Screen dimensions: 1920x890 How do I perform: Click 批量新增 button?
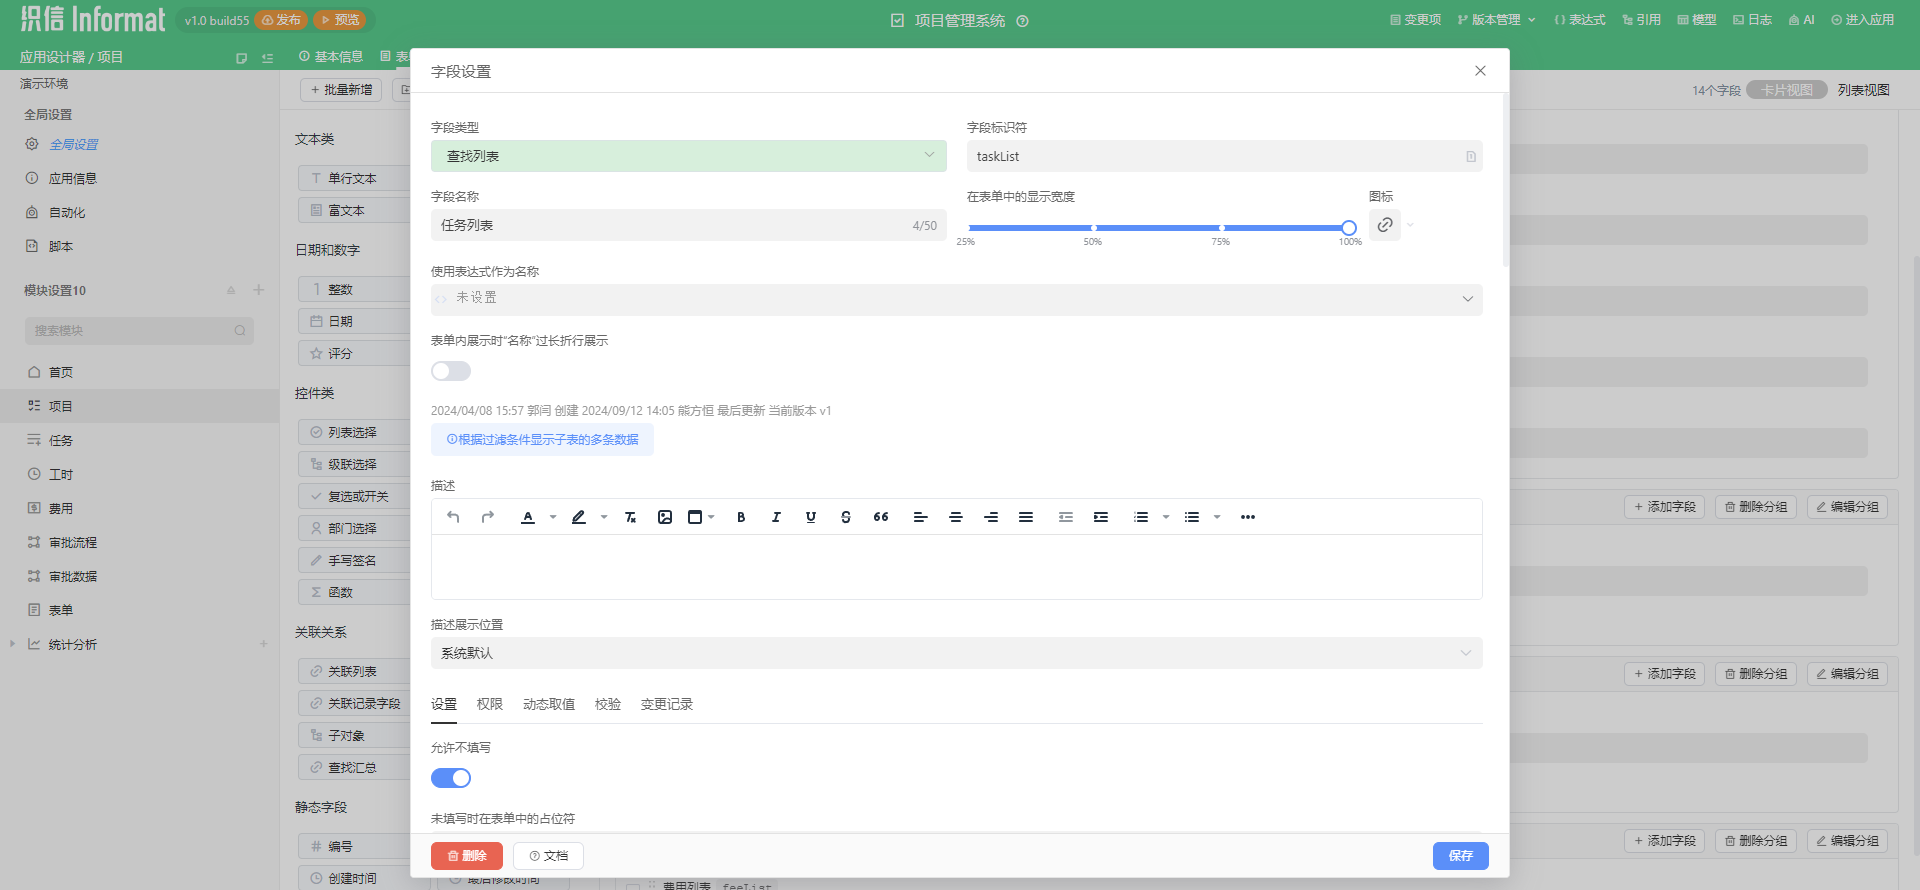tap(341, 90)
